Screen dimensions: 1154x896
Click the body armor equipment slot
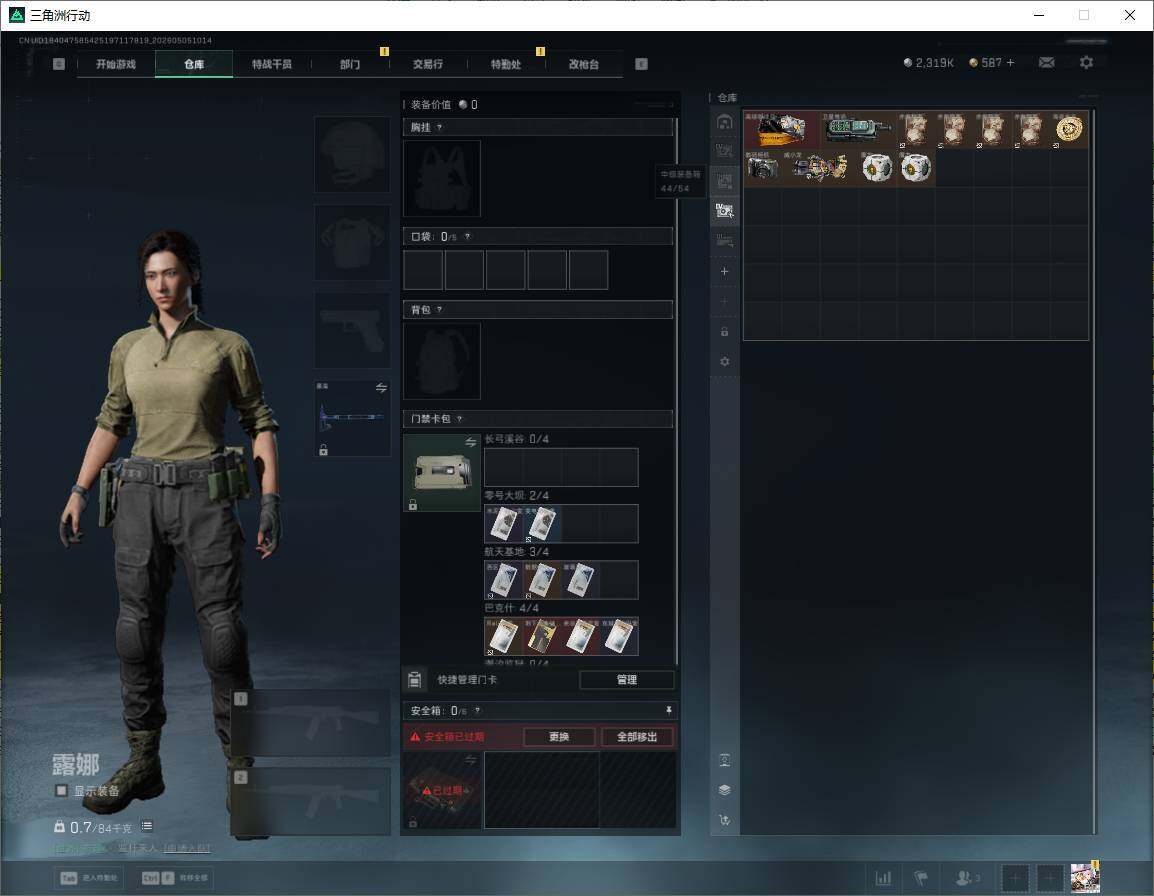[353, 242]
